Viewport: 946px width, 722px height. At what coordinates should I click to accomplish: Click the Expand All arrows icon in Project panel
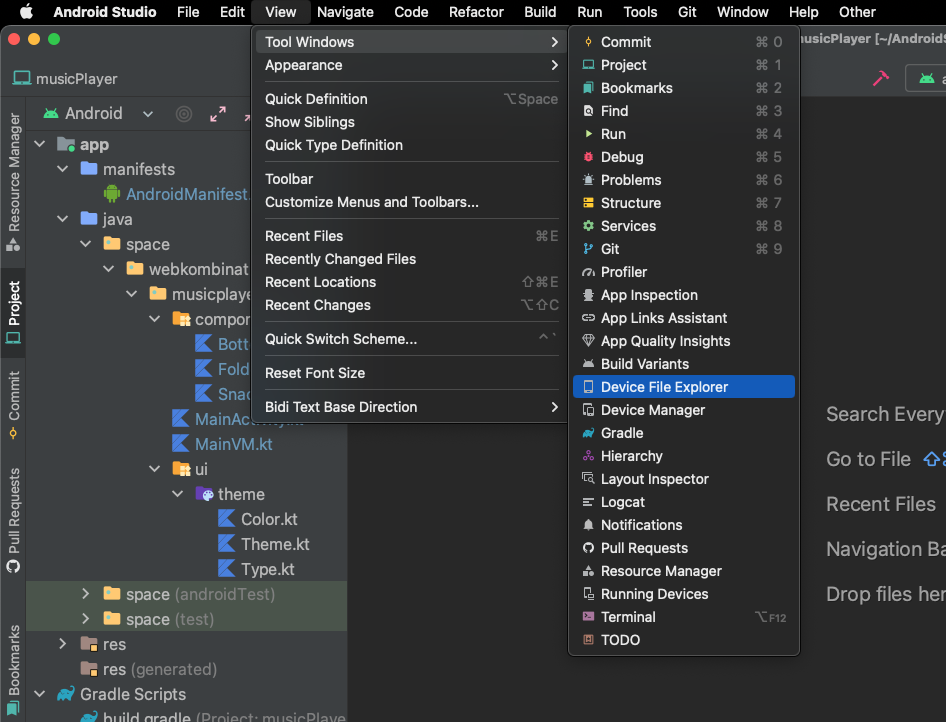pyautogui.click(x=218, y=114)
